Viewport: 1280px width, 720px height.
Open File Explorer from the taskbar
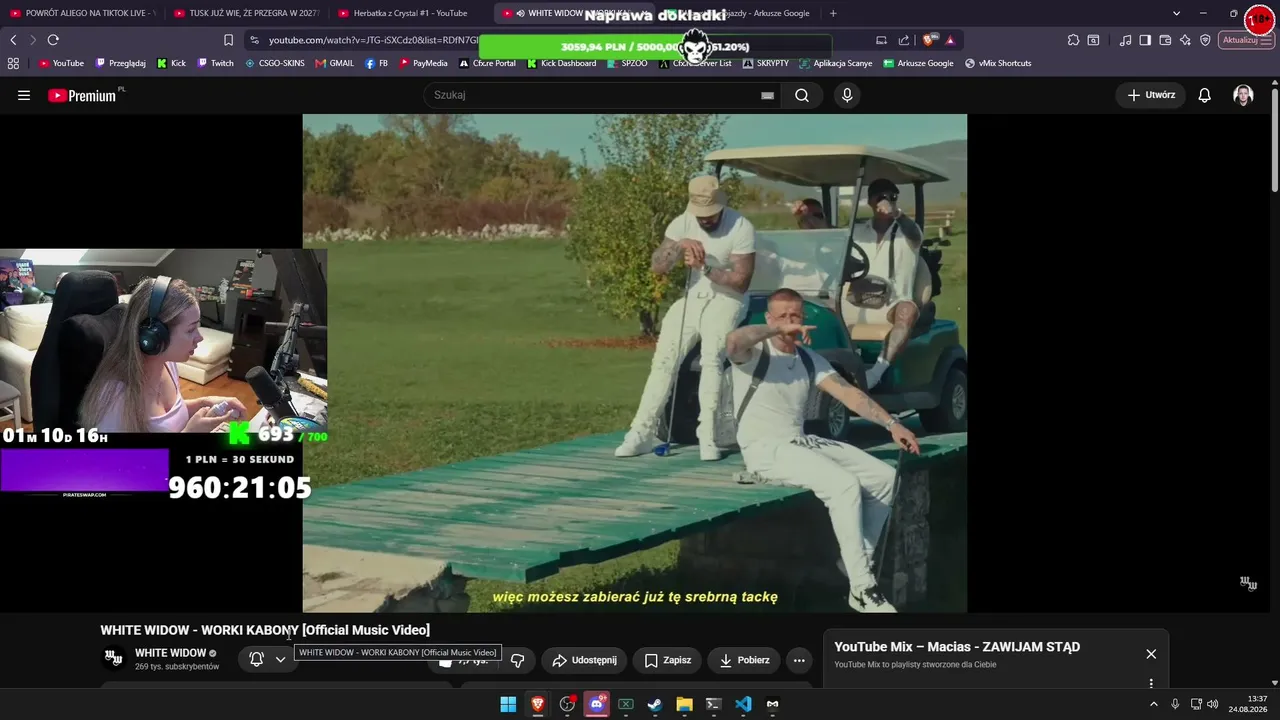click(x=684, y=704)
